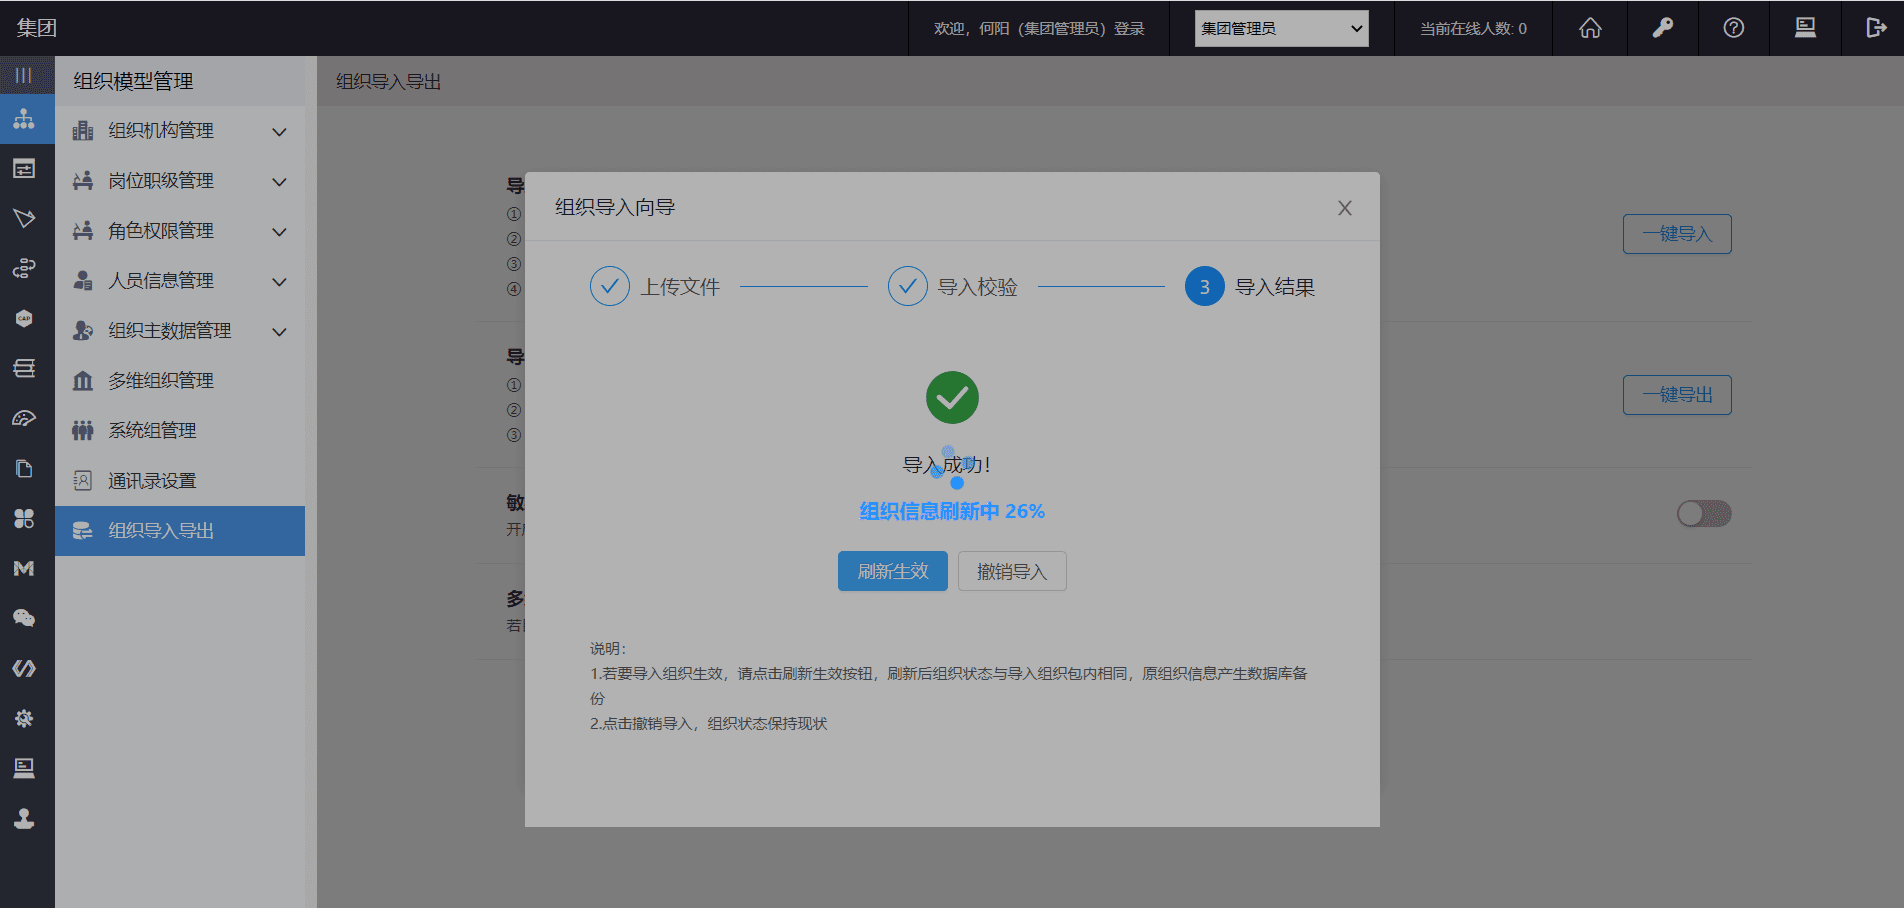Click the M letter sidebar icon
This screenshot has height=908, width=1904.
click(24, 568)
